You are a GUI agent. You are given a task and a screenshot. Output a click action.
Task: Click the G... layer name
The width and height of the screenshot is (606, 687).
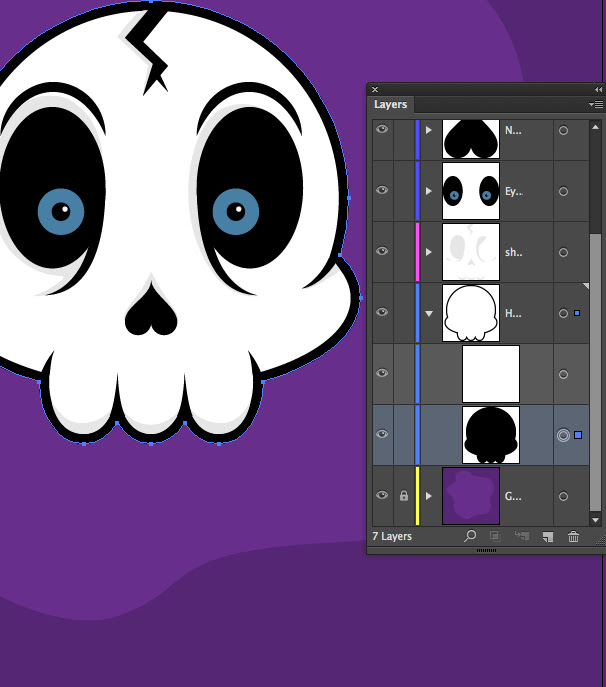click(513, 496)
